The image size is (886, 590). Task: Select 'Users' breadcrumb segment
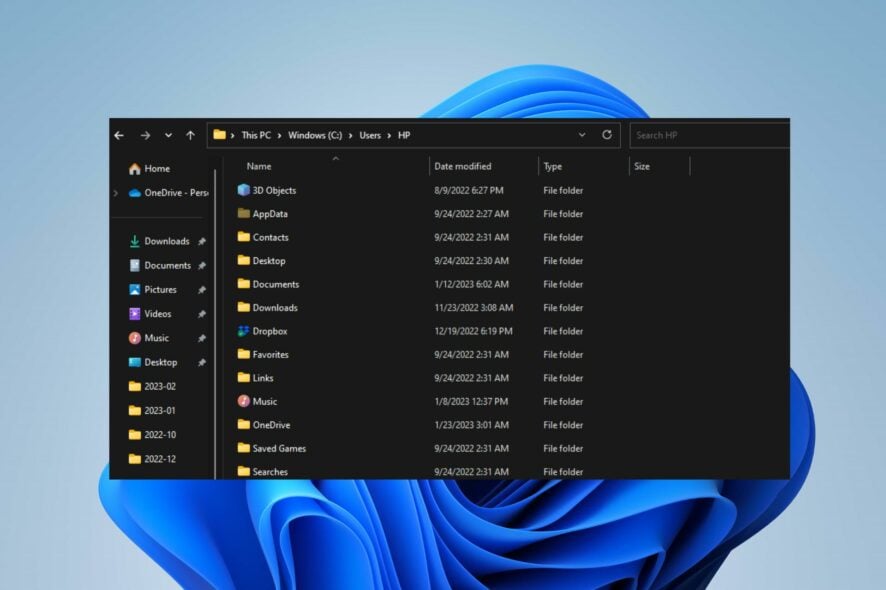point(370,135)
